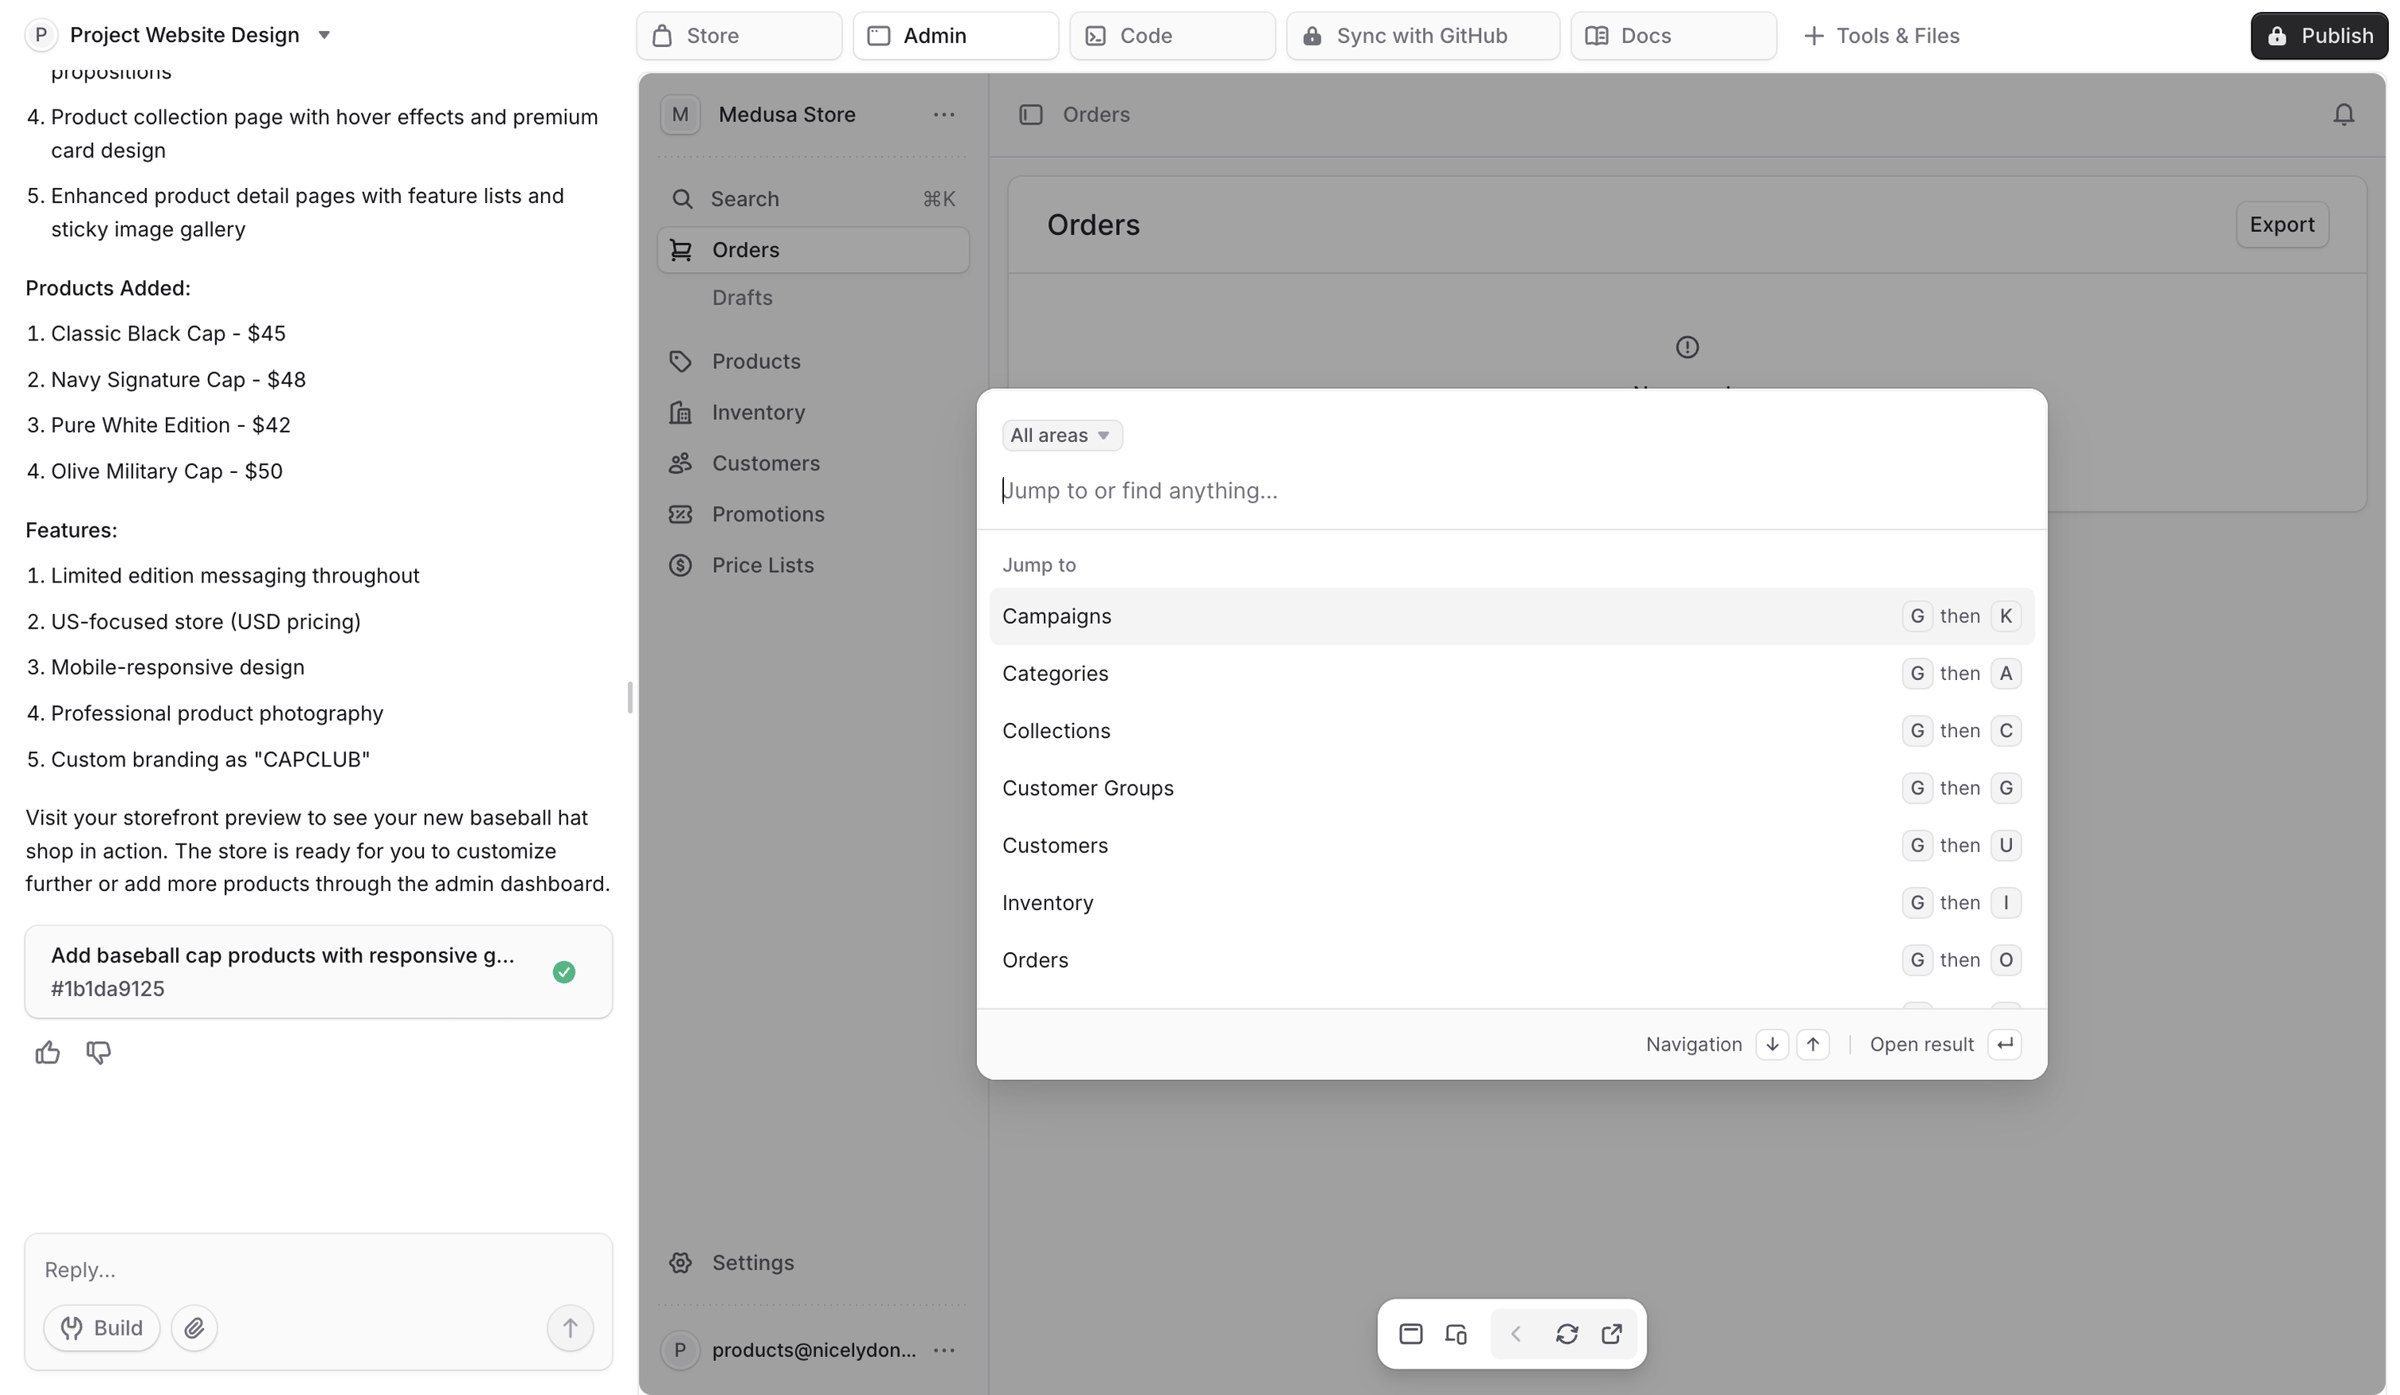Select Categories in the Jump to list
This screenshot has width=2400, height=1395.
(x=1511, y=673)
